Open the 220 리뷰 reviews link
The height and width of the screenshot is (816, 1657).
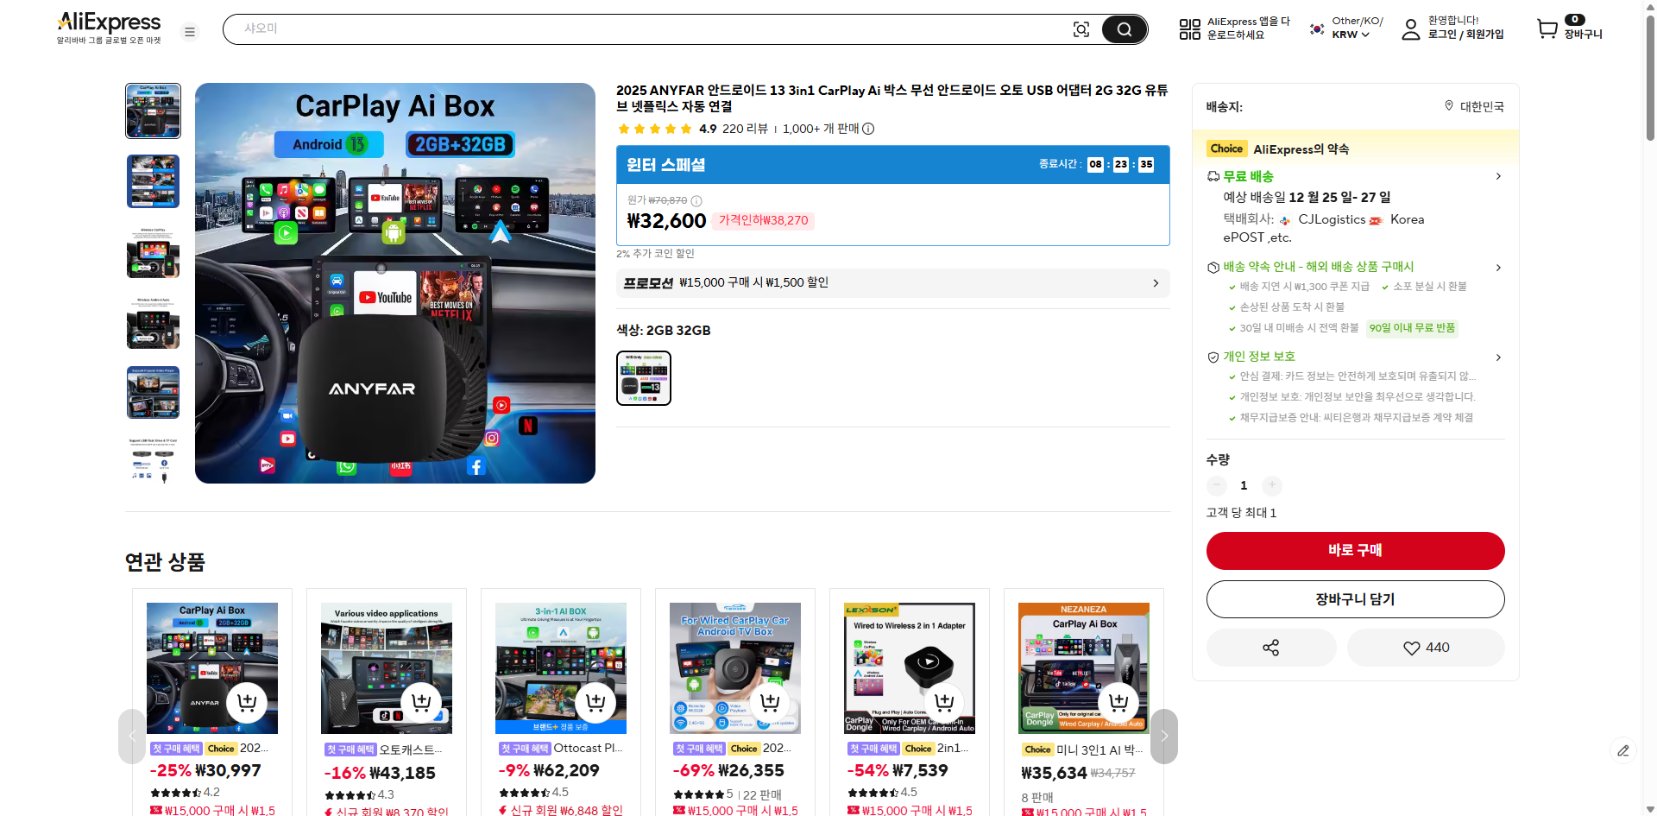pyautogui.click(x=745, y=129)
